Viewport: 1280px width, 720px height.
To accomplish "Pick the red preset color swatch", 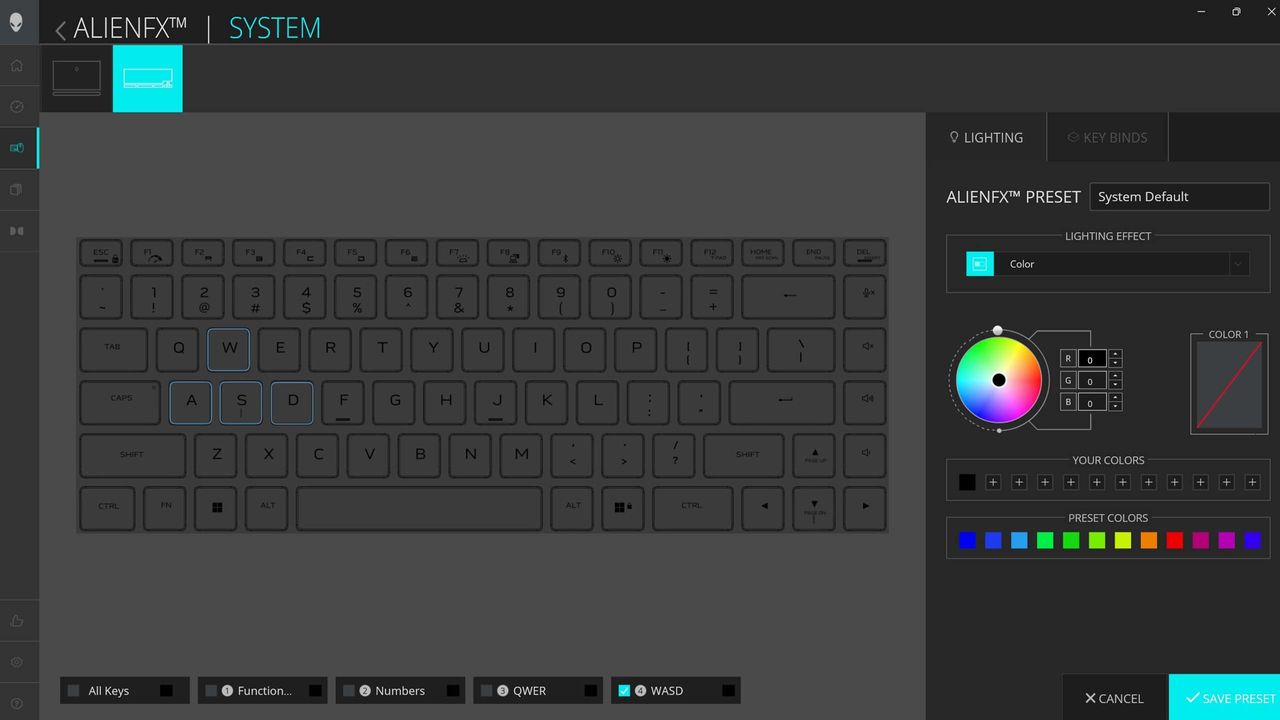I will (x=1174, y=540).
